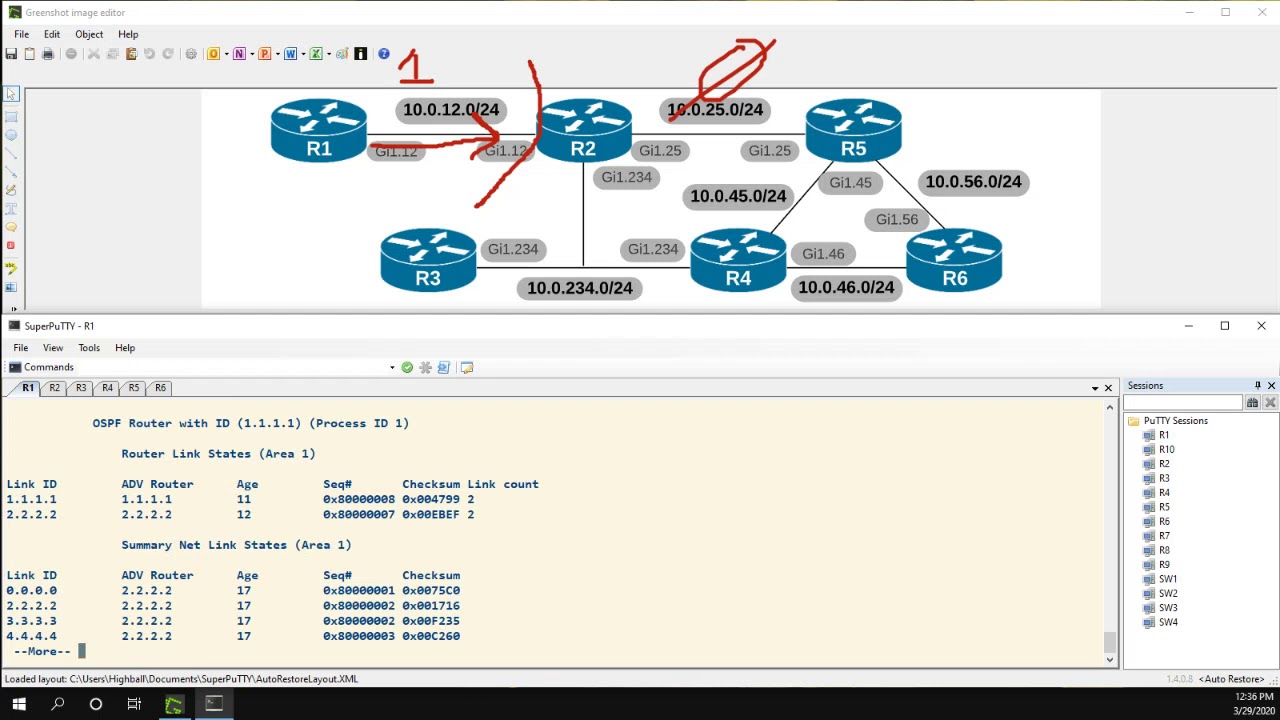Export to Word icon
Viewport: 1280px width, 720px height.
(x=290, y=54)
